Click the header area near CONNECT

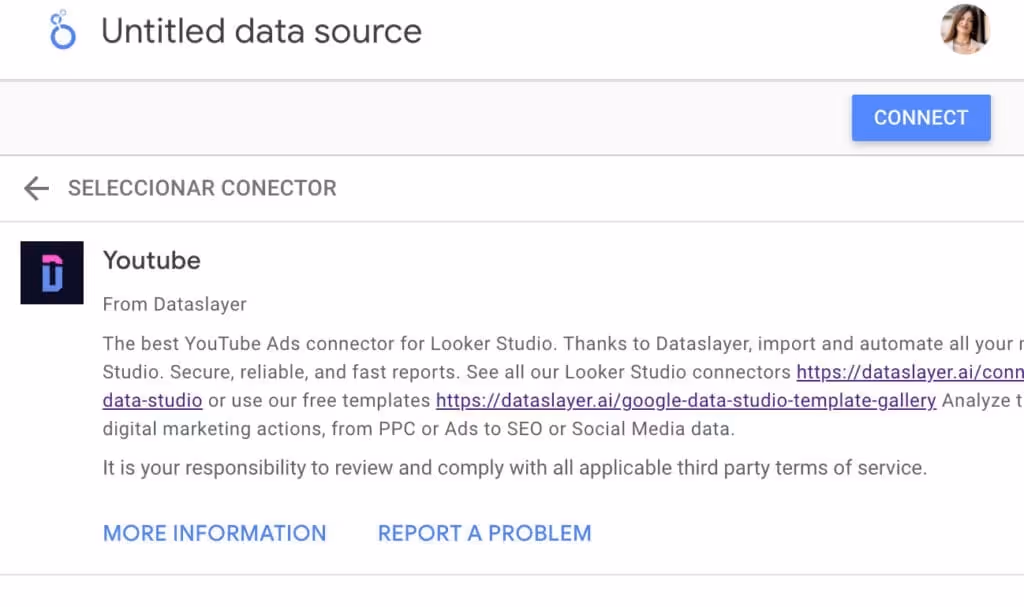tap(920, 117)
